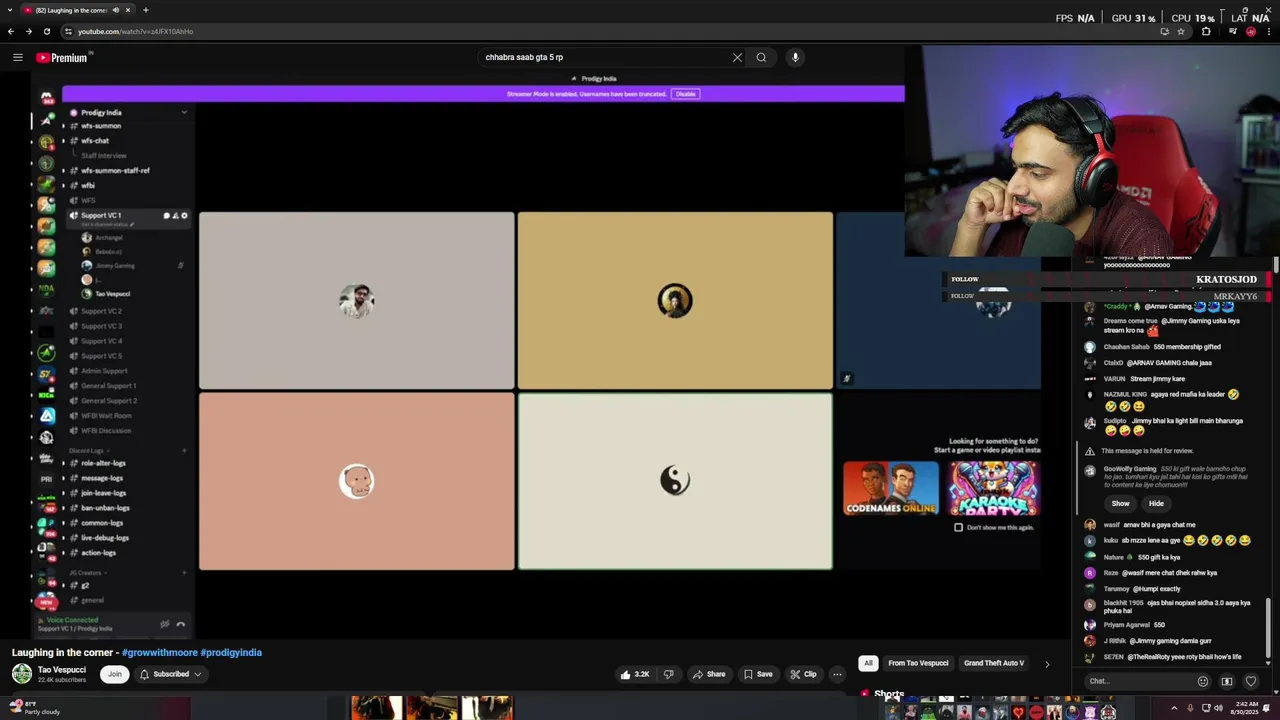
Task: Clip this video with scissors
Action: pyautogui.click(x=803, y=674)
